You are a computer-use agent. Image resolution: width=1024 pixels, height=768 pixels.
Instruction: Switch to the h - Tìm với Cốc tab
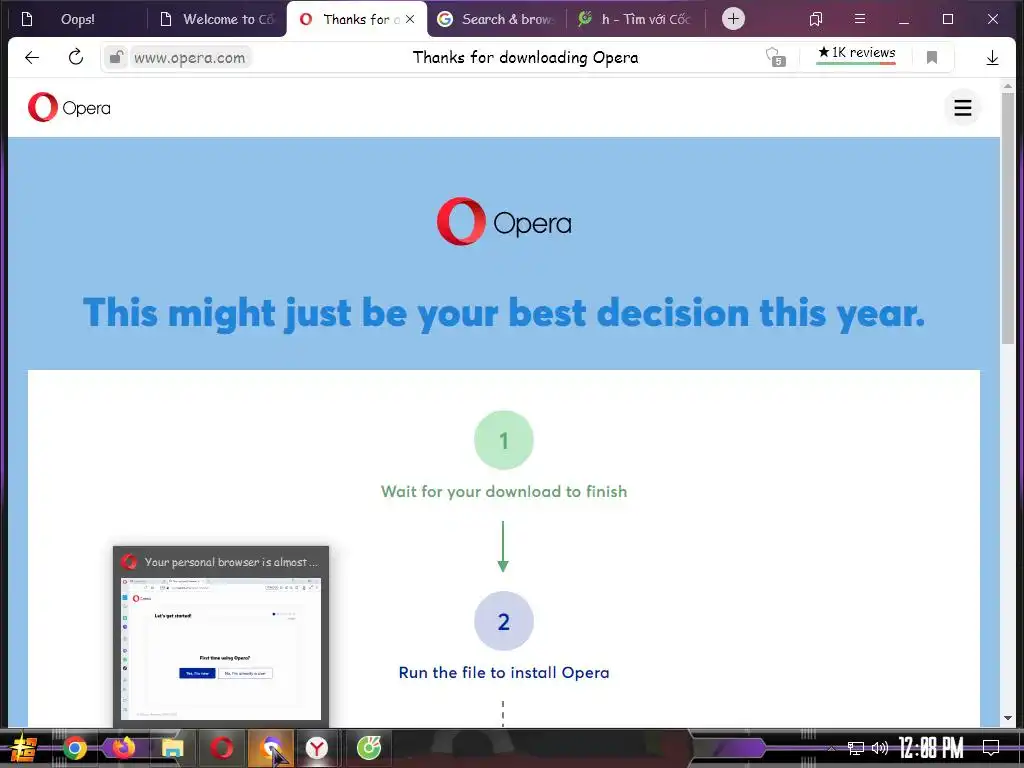pyautogui.click(x=635, y=19)
